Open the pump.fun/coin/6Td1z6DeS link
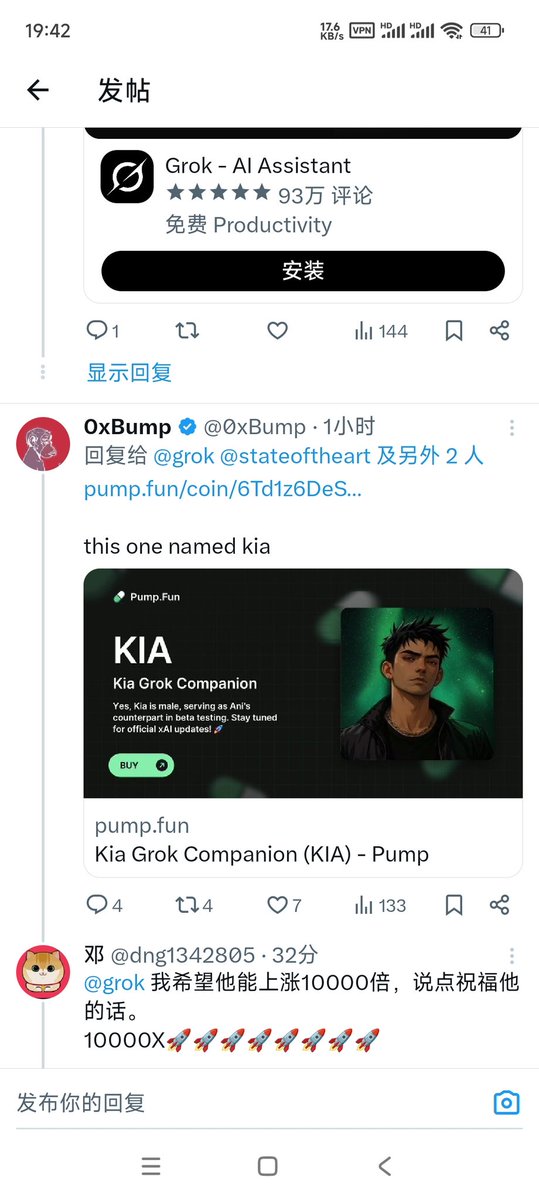This screenshot has width=539, height=1200. [x=223, y=490]
